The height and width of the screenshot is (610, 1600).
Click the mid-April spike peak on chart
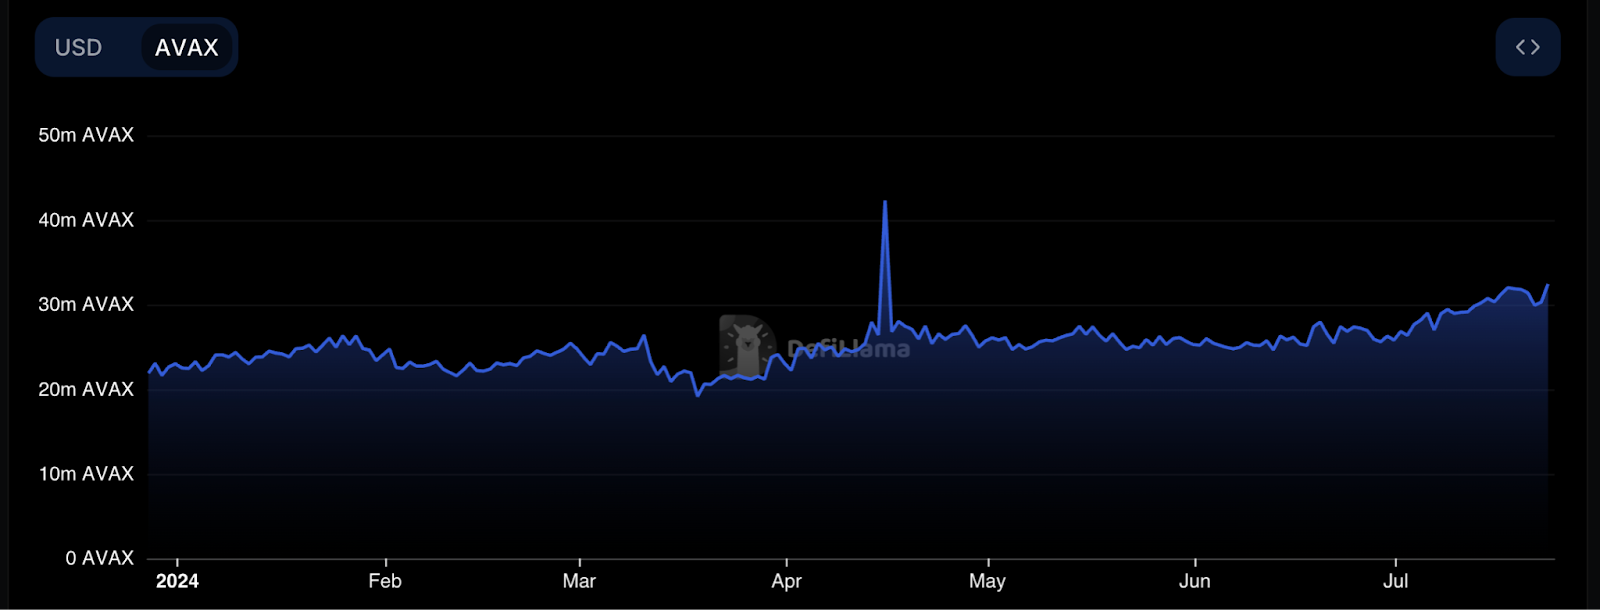point(885,202)
